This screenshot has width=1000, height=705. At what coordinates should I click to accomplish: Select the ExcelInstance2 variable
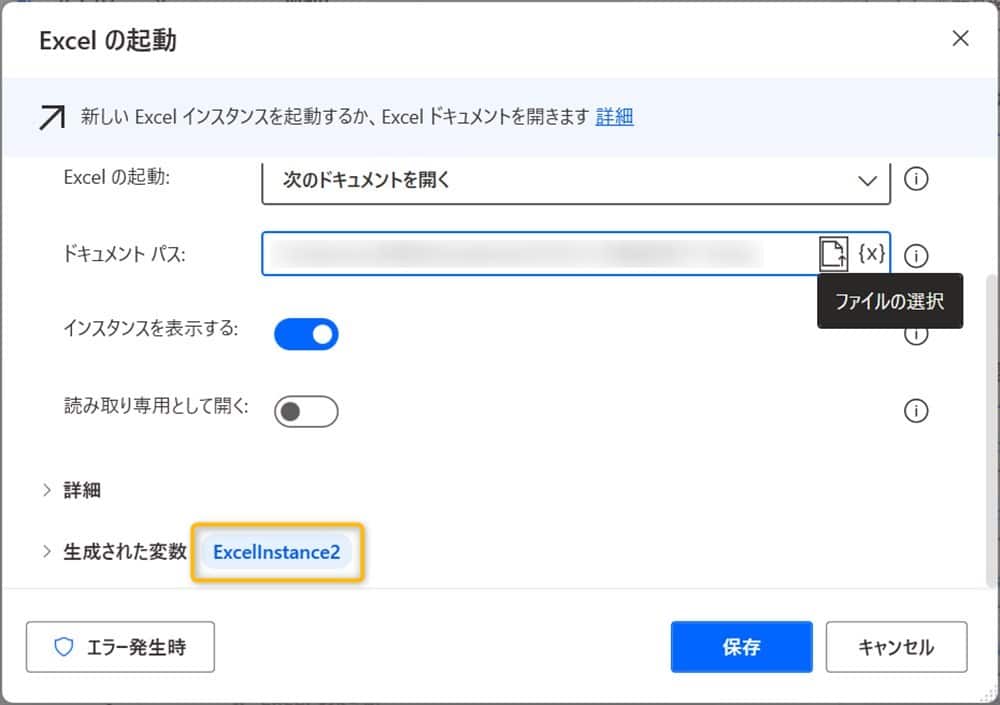click(276, 551)
